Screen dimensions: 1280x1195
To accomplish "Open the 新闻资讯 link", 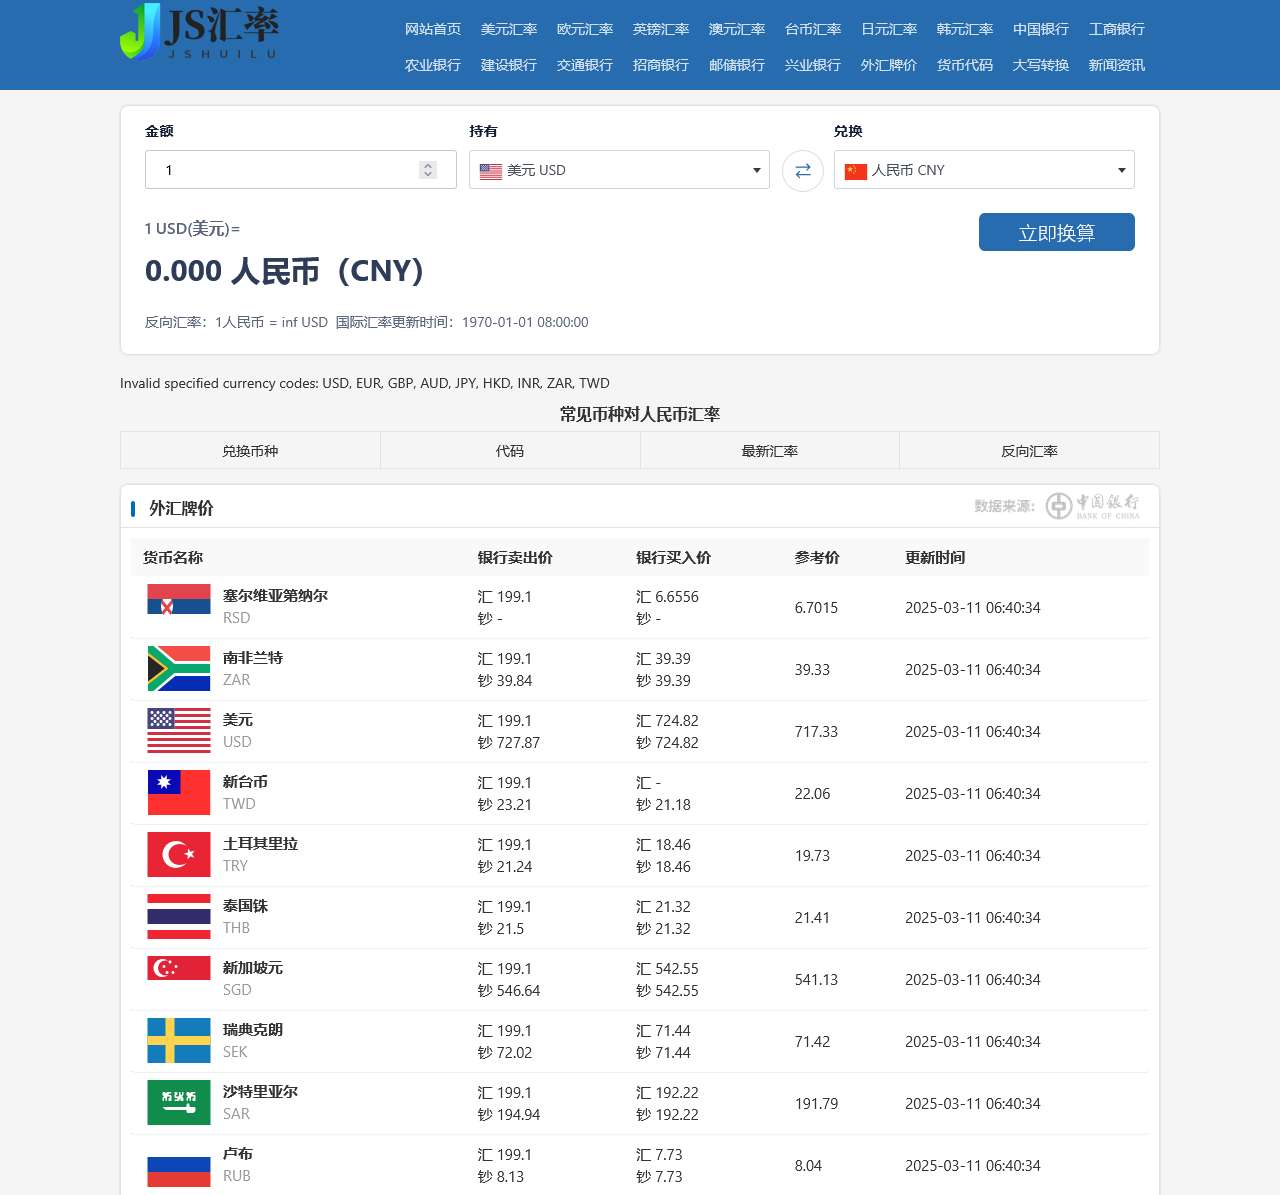I will coord(1116,65).
